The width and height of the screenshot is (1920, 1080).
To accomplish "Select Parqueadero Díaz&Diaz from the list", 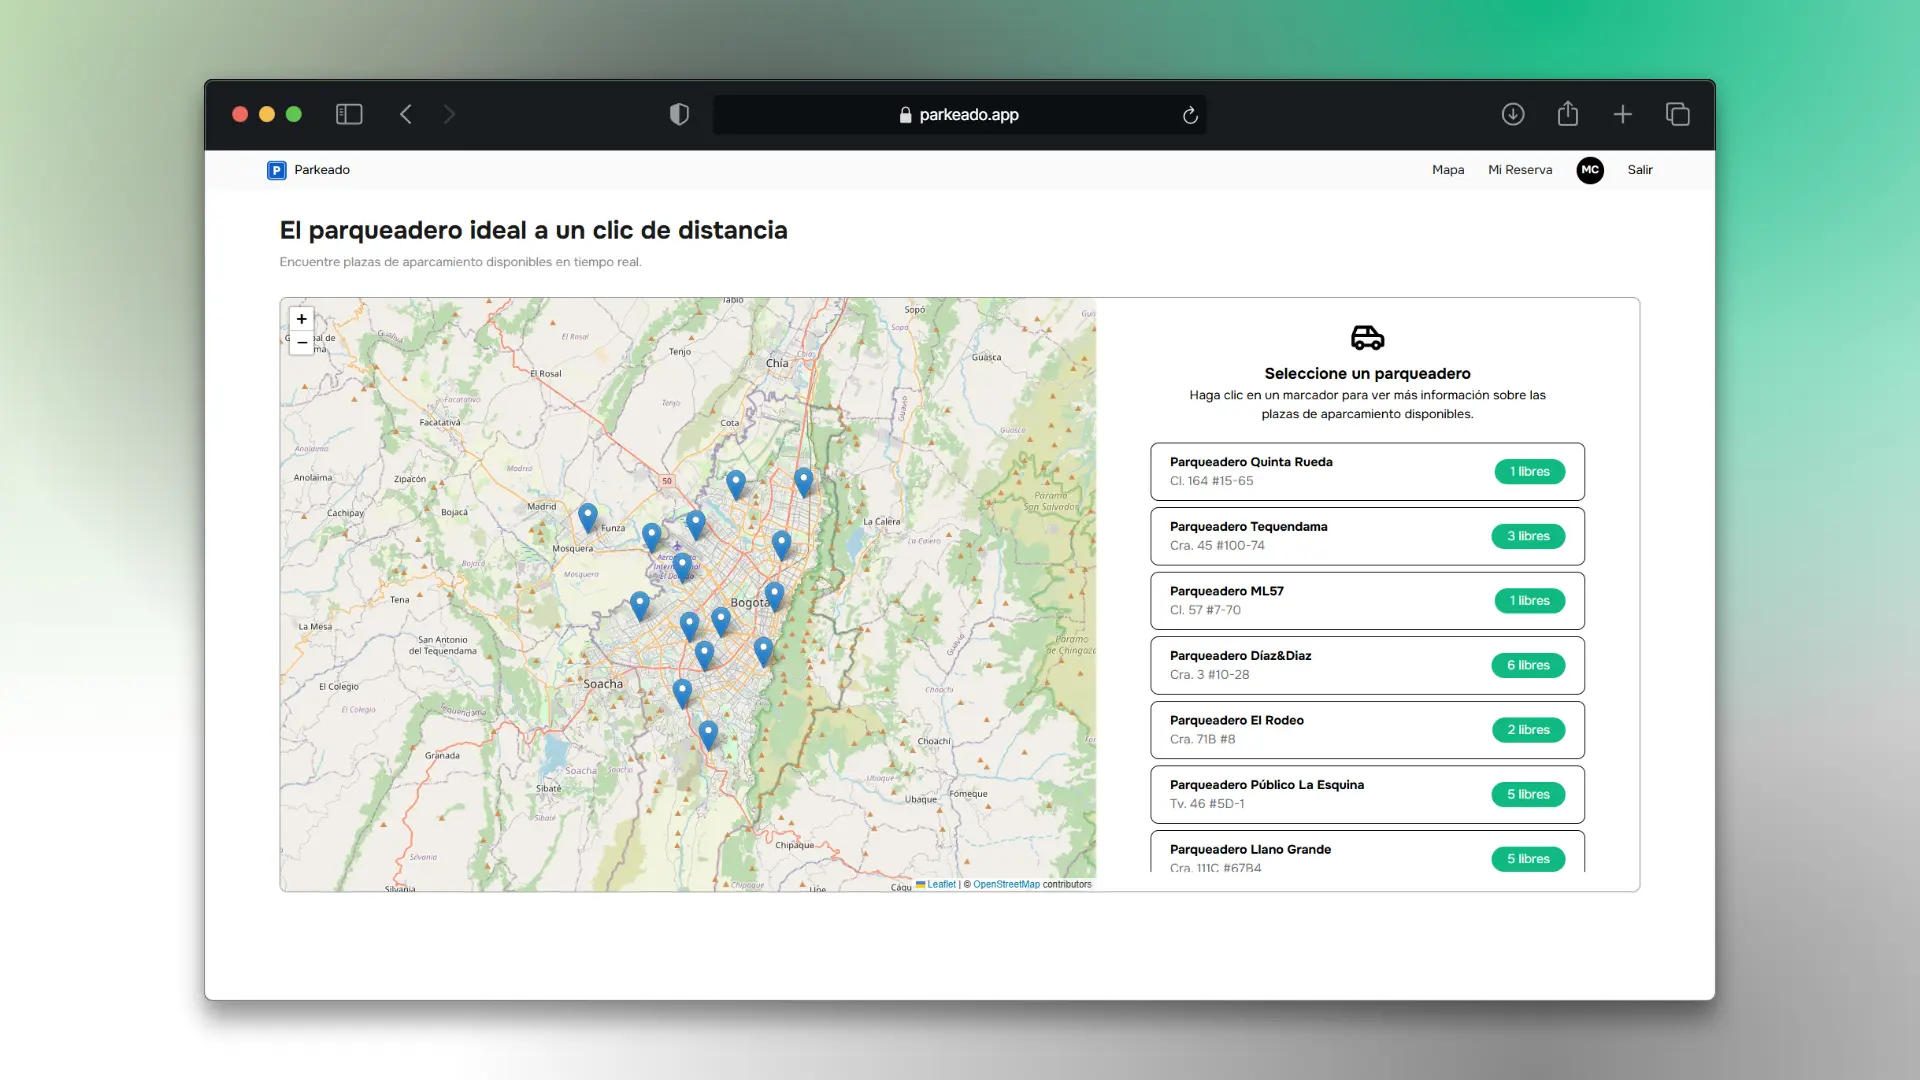I will pos(1367,665).
